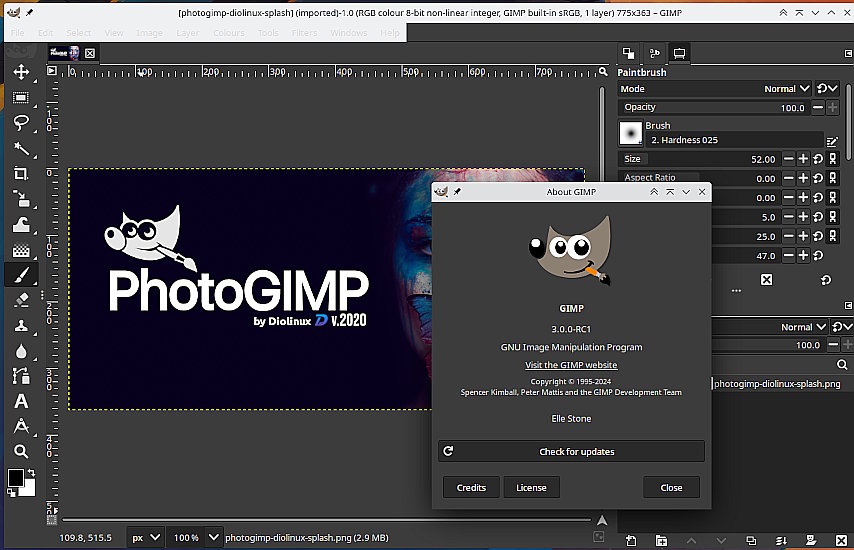Open the Visit the GIMP website link

(x=571, y=365)
